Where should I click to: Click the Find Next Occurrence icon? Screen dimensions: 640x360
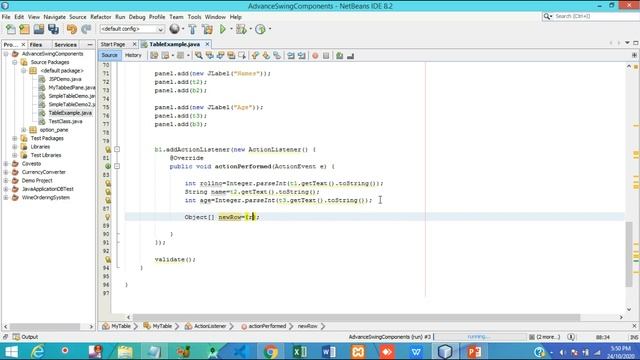220,56
